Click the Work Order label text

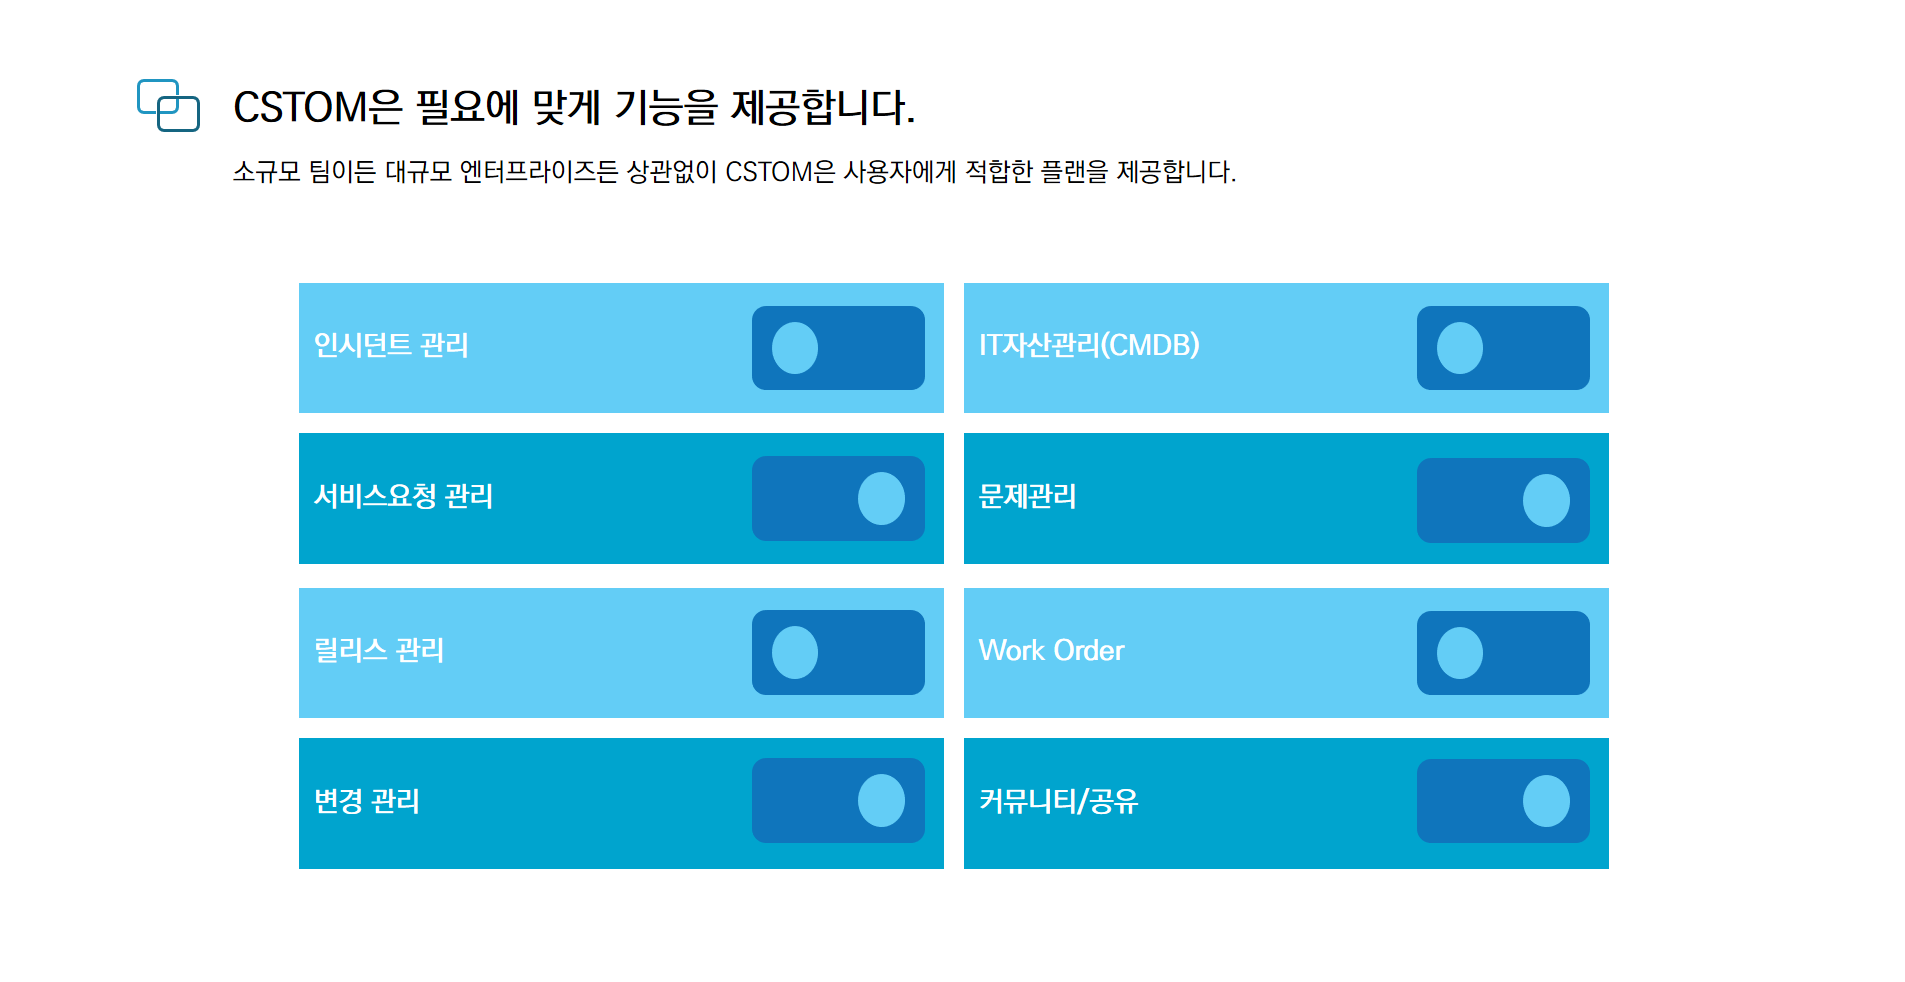1051,650
